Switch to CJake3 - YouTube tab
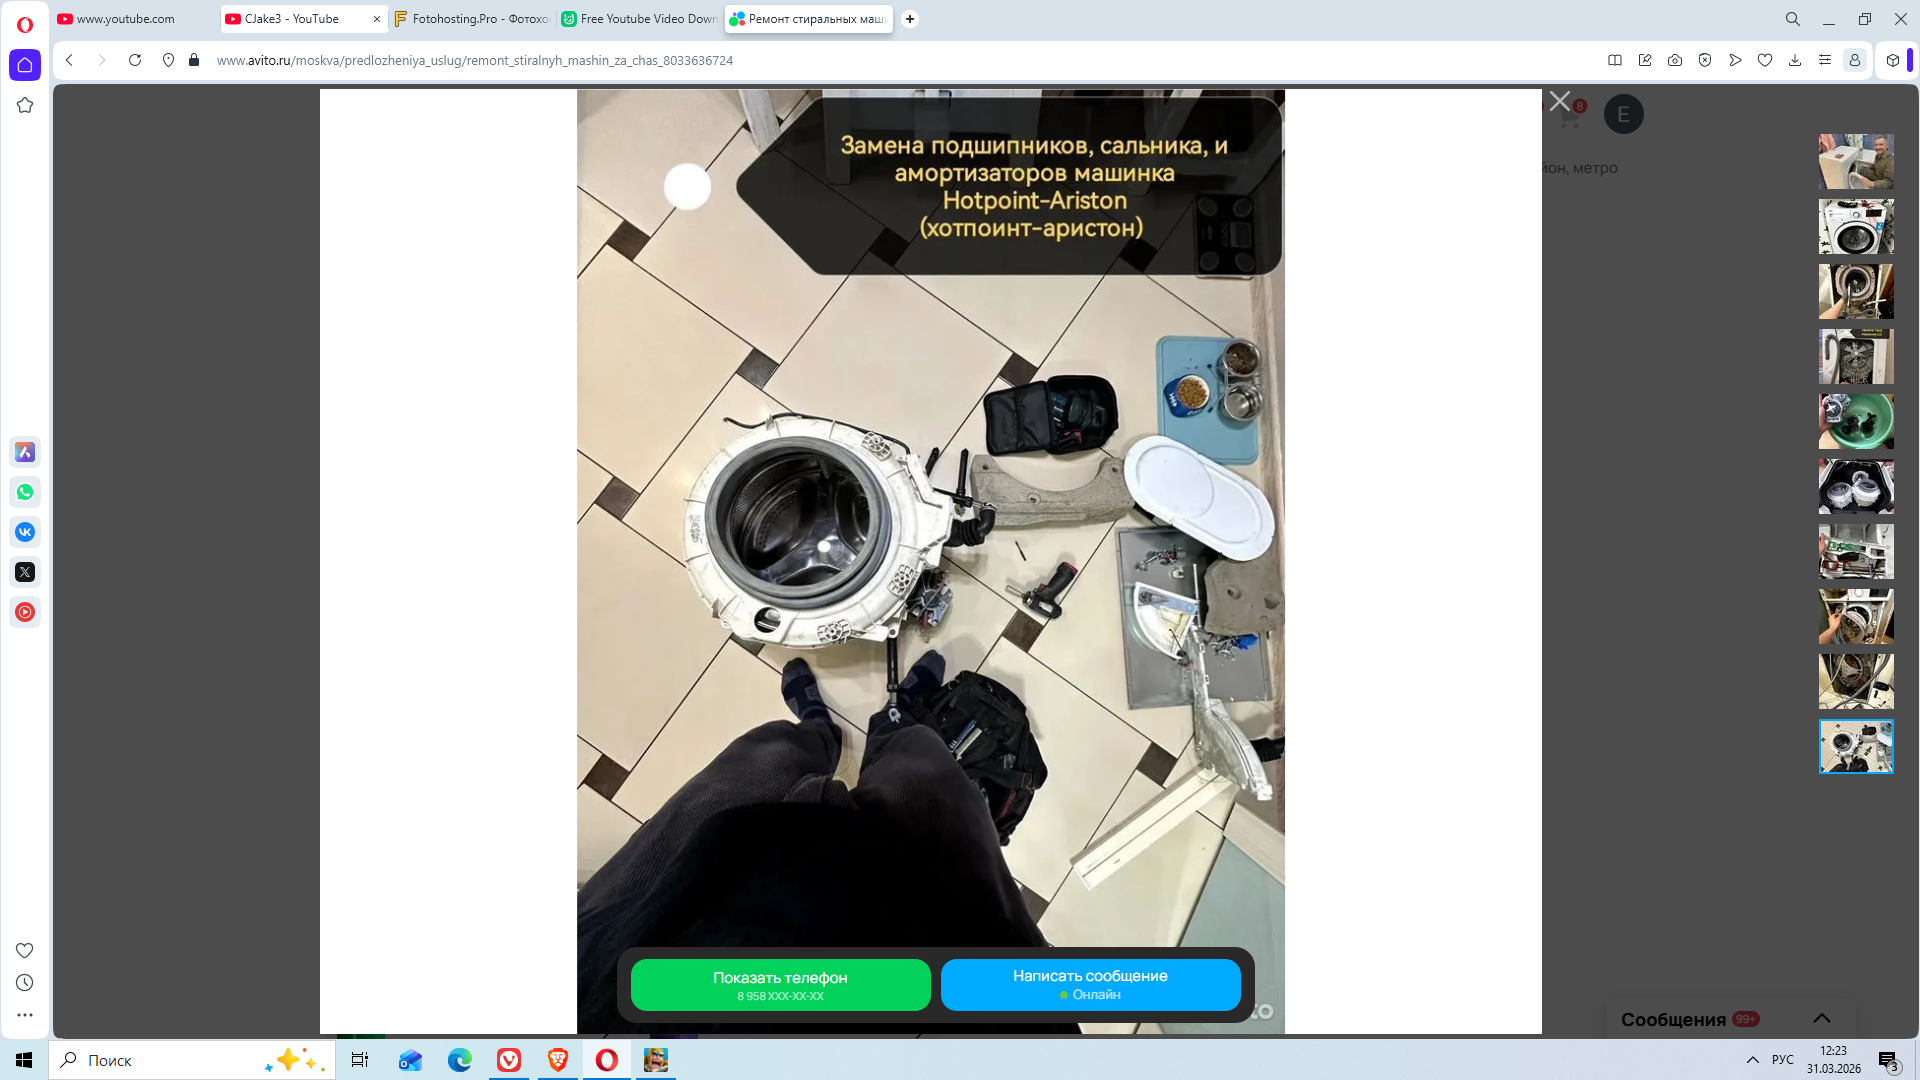 point(292,19)
